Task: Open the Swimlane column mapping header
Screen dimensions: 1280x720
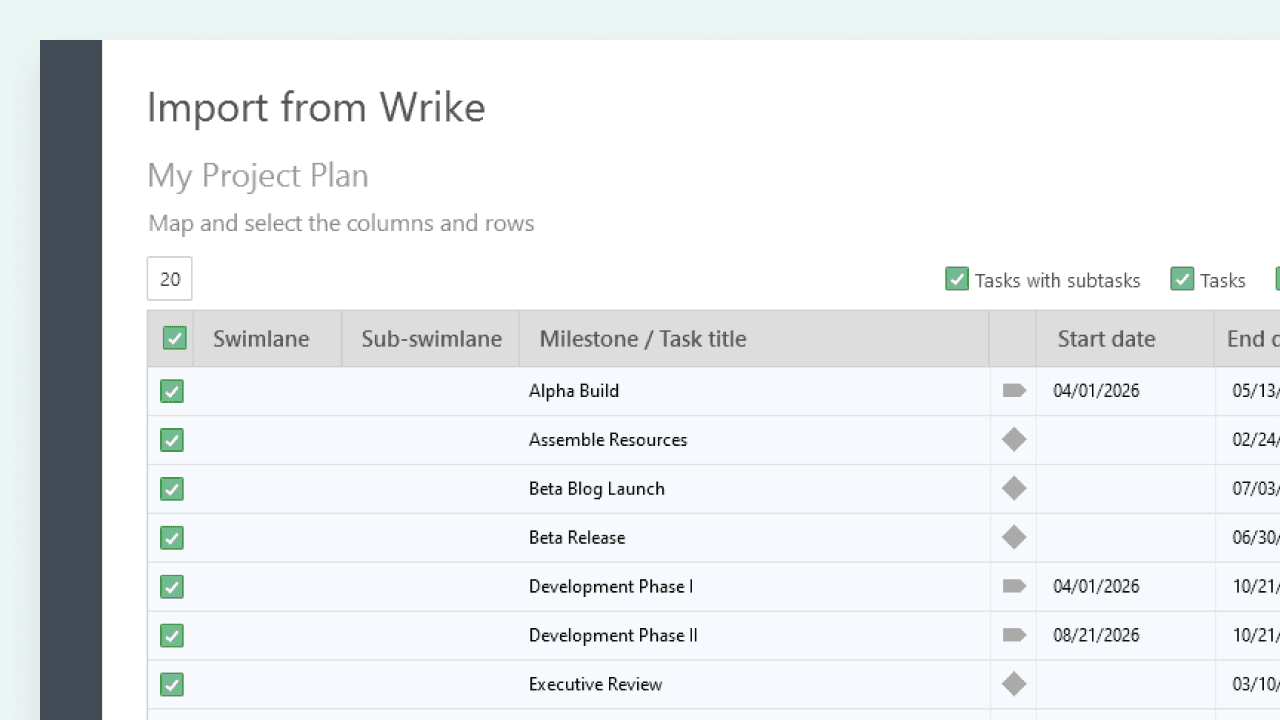Action: coord(267,339)
